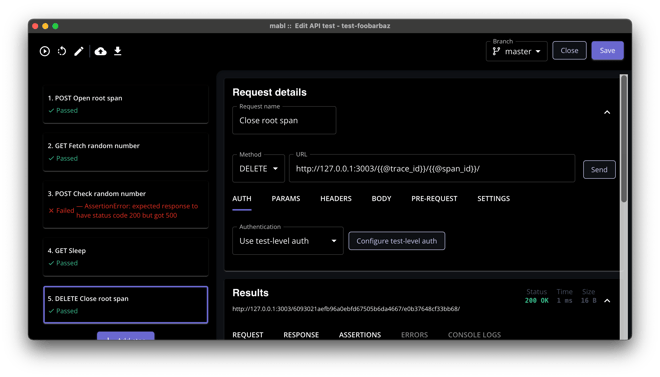
Task: Collapse the Results section chevron
Action: coord(607,300)
